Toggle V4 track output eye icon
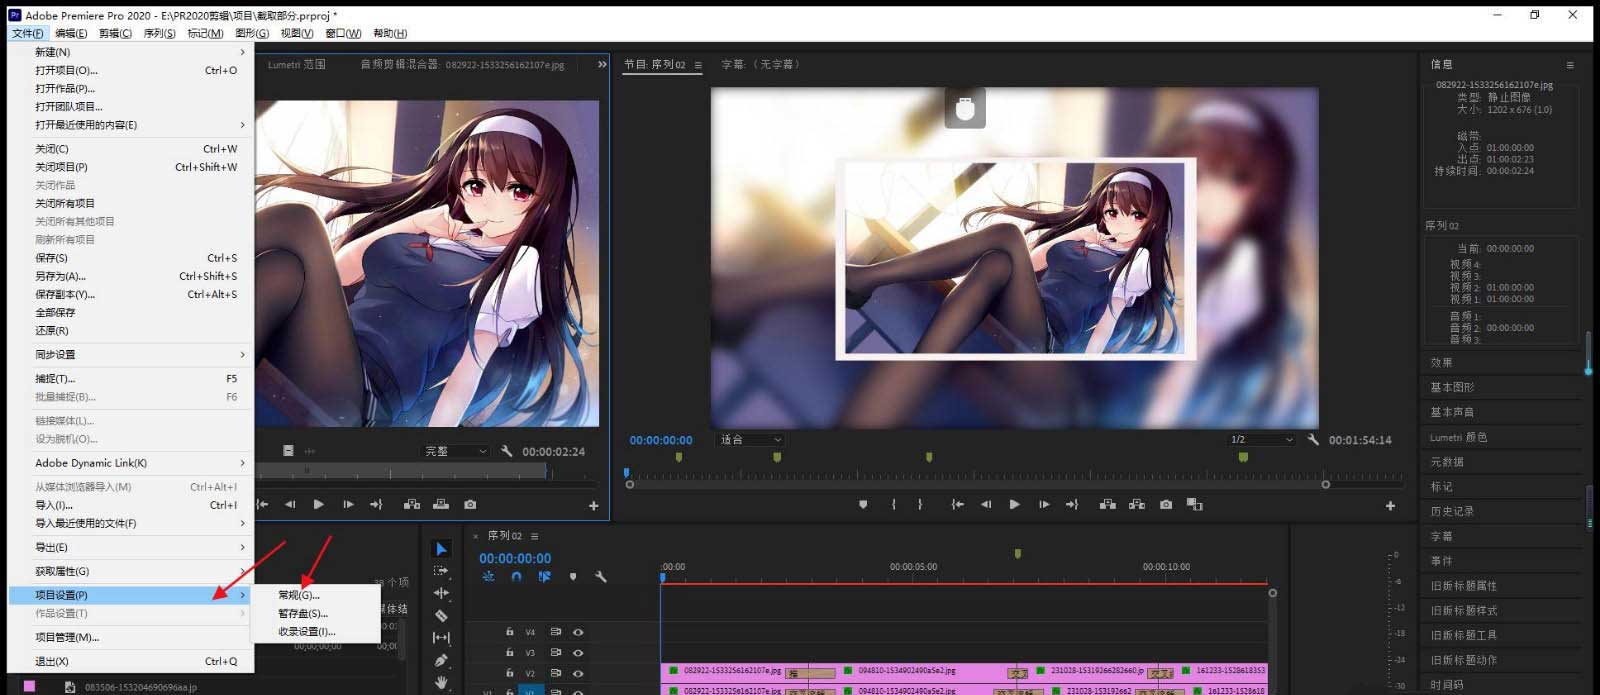This screenshot has width=1600, height=695. click(578, 632)
